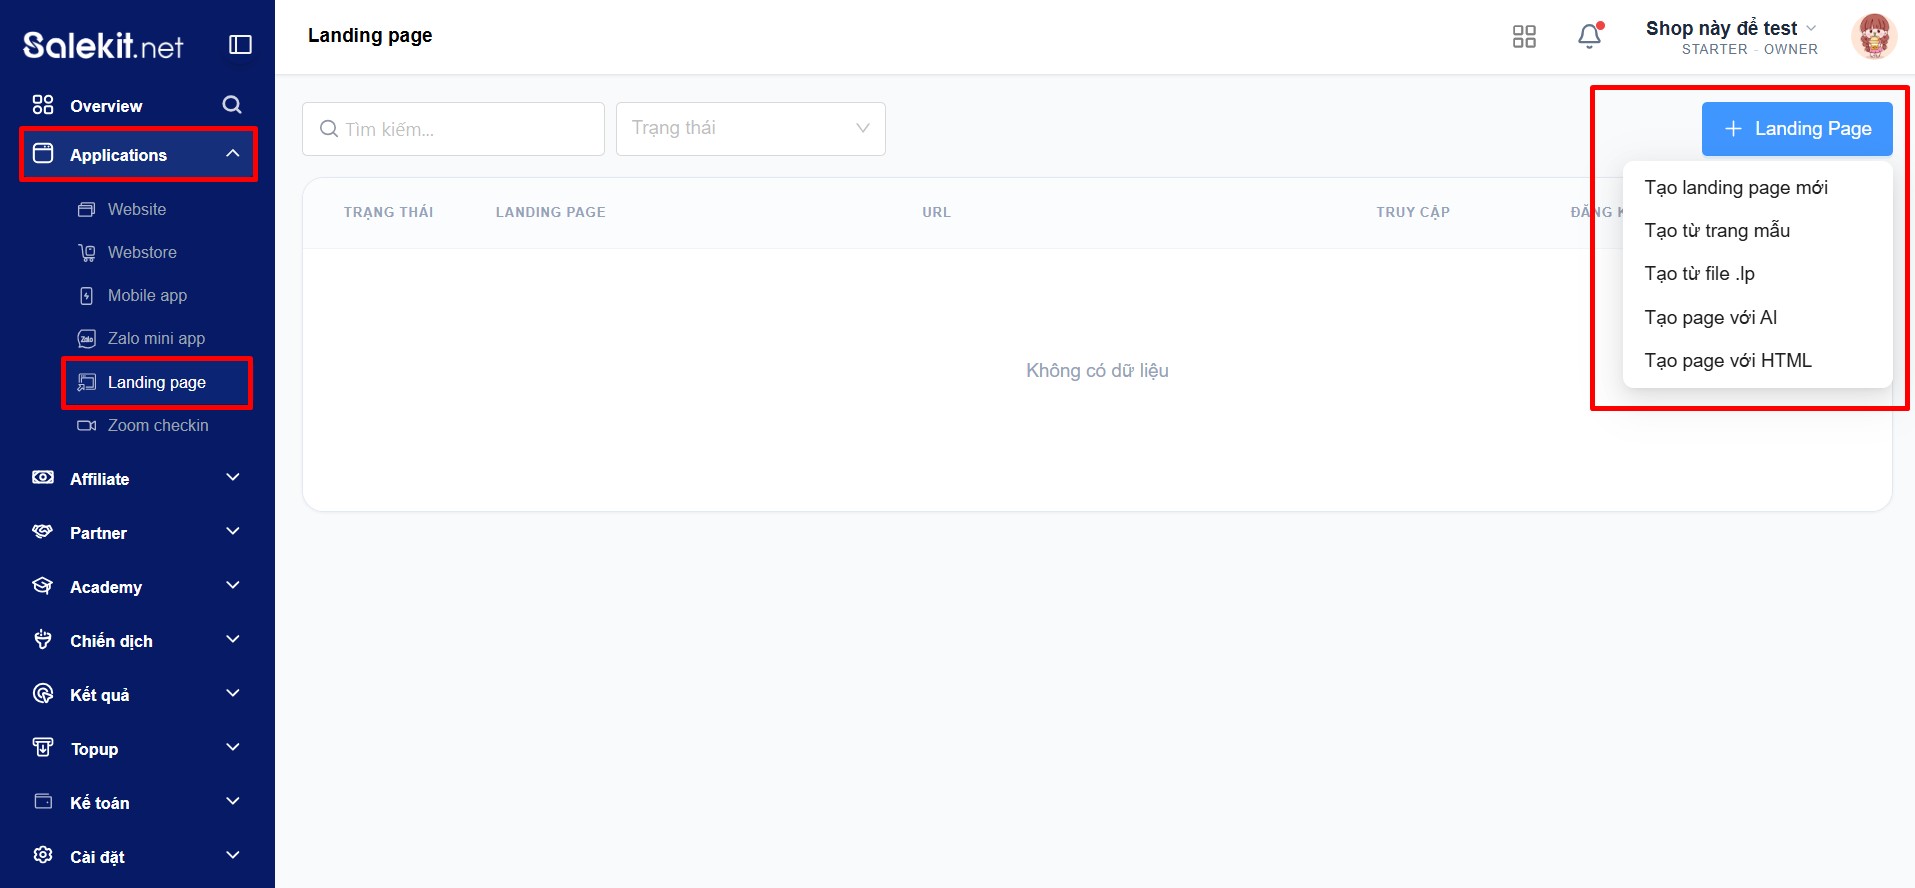Screen dimensions: 1915x888
Task: Select 'Tạo landing page mới' option
Action: click(1736, 188)
